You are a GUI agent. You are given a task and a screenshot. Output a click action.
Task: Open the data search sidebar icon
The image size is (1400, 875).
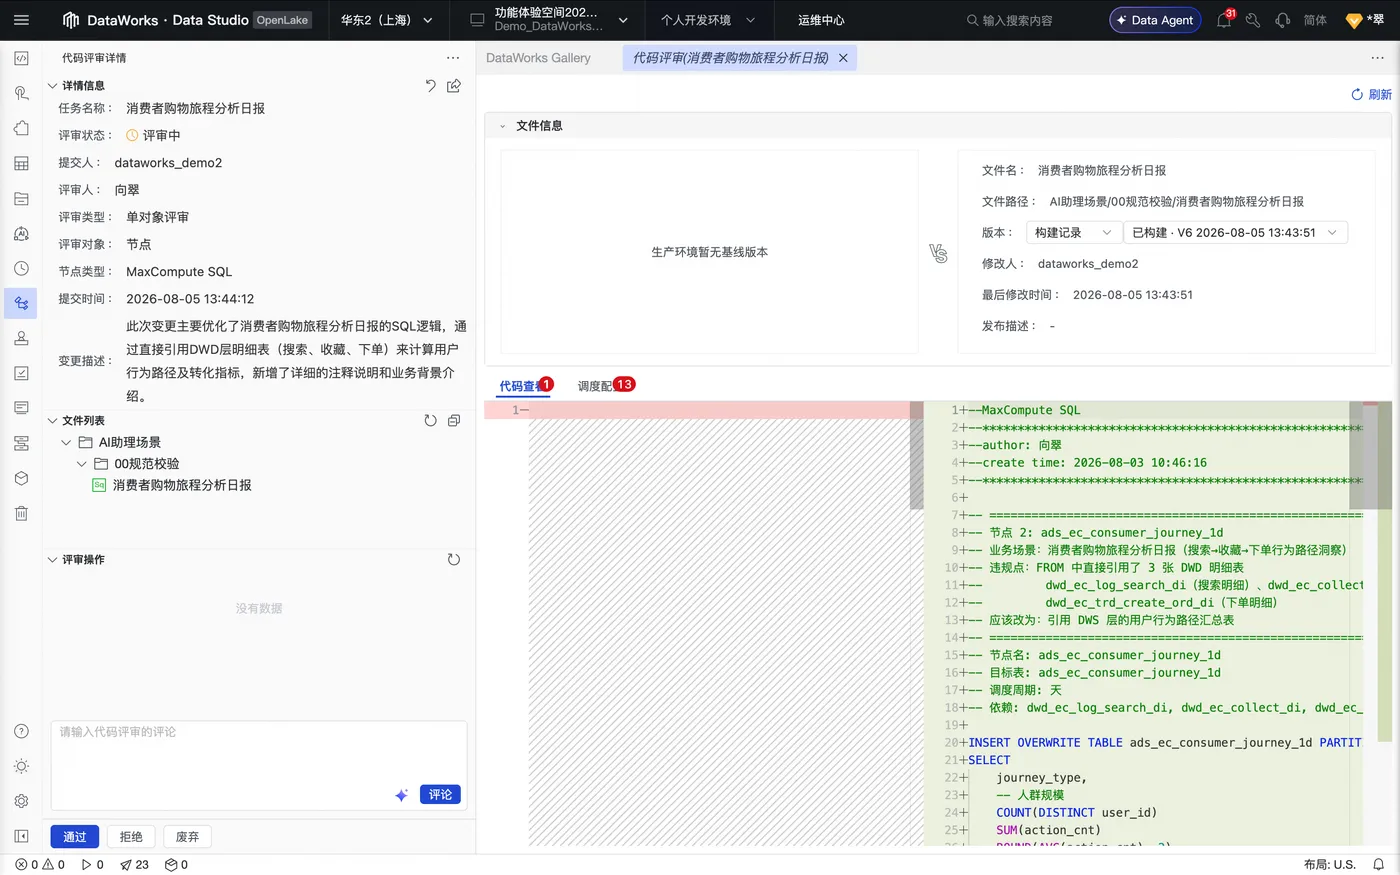(21, 93)
